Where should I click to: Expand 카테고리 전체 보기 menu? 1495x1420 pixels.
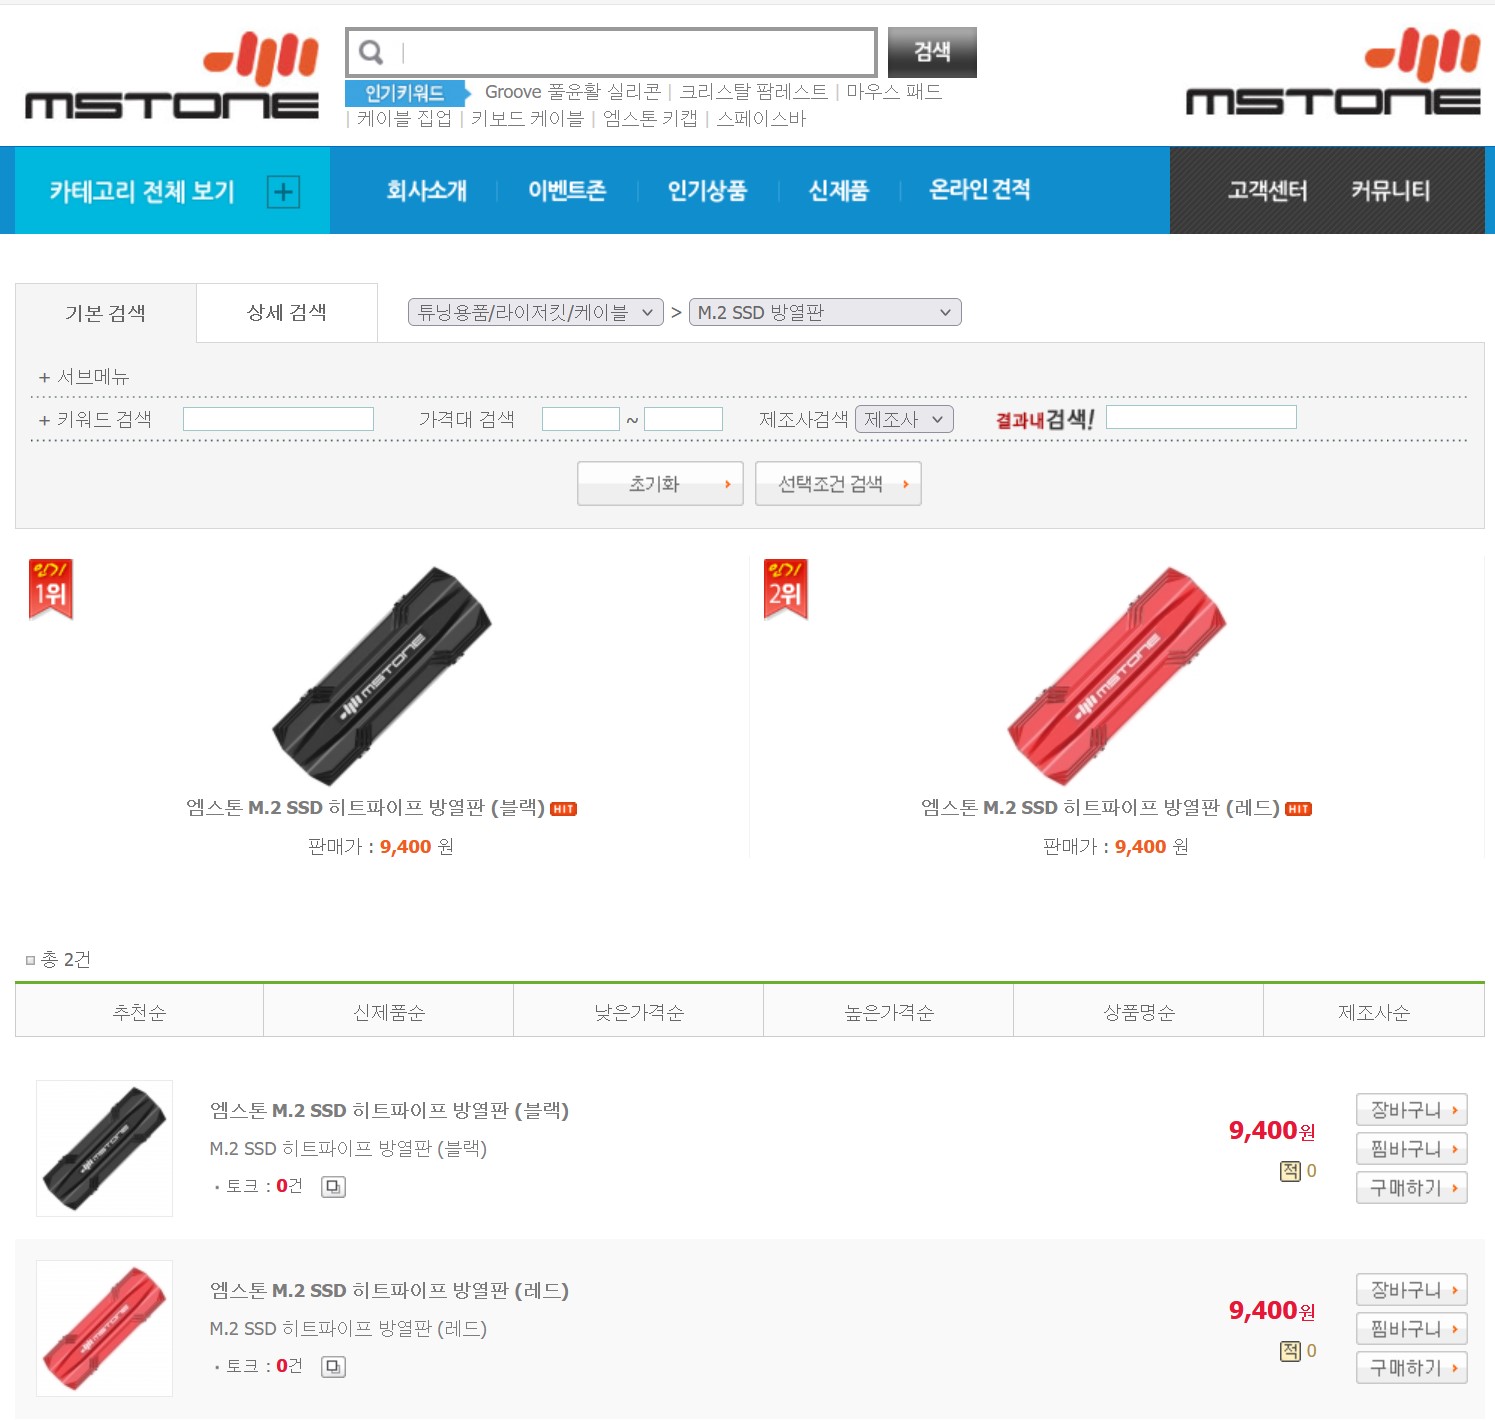[x=172, y=191]
